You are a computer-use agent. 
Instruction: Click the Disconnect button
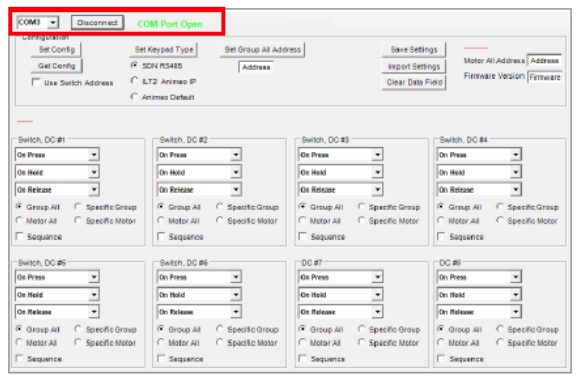[98, 23]
